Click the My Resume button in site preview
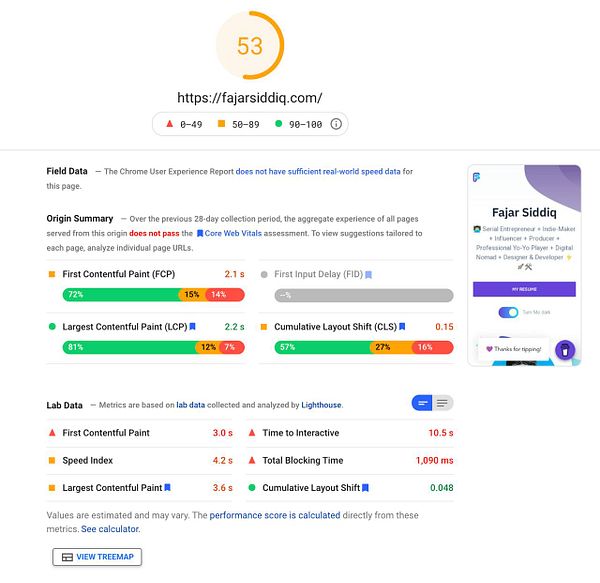 point(524,289)
